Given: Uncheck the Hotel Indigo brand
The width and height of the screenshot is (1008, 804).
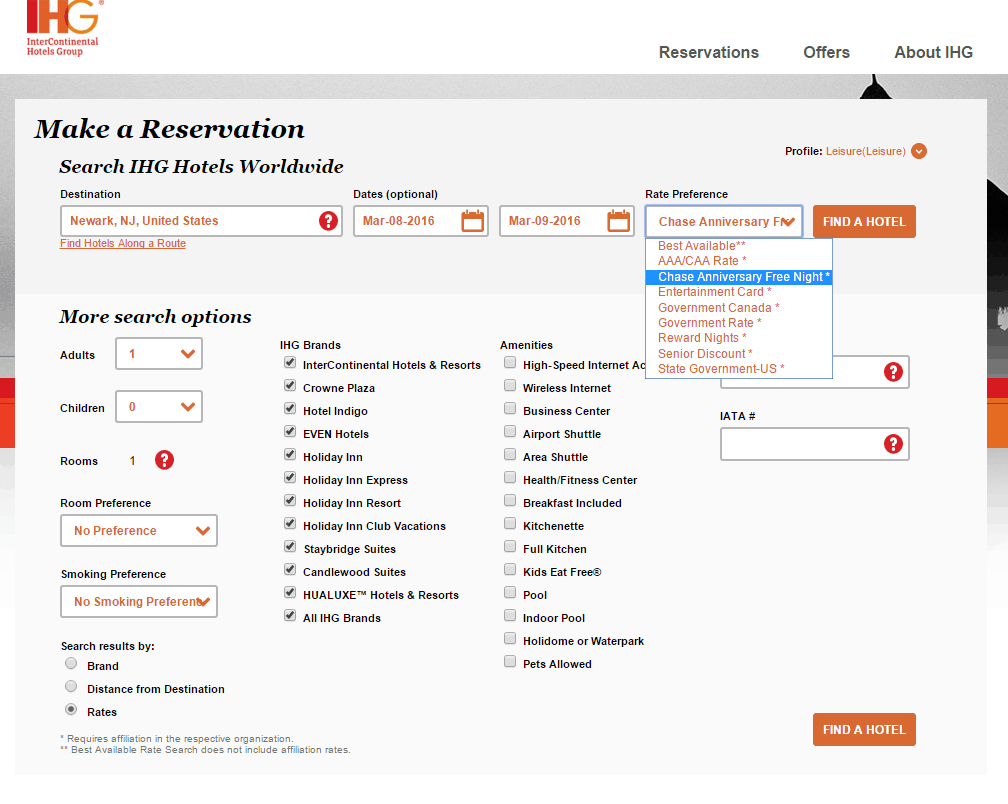Looking at the screenshot, I should click(291, 409).
